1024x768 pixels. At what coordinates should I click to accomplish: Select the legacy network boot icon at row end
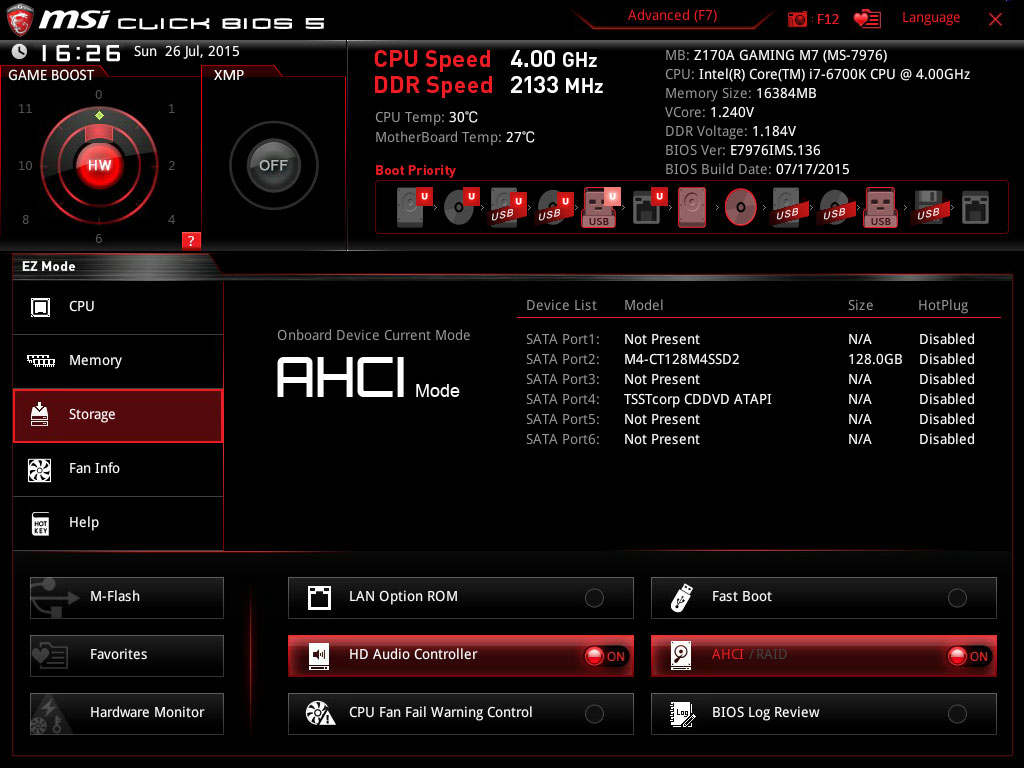975,208
